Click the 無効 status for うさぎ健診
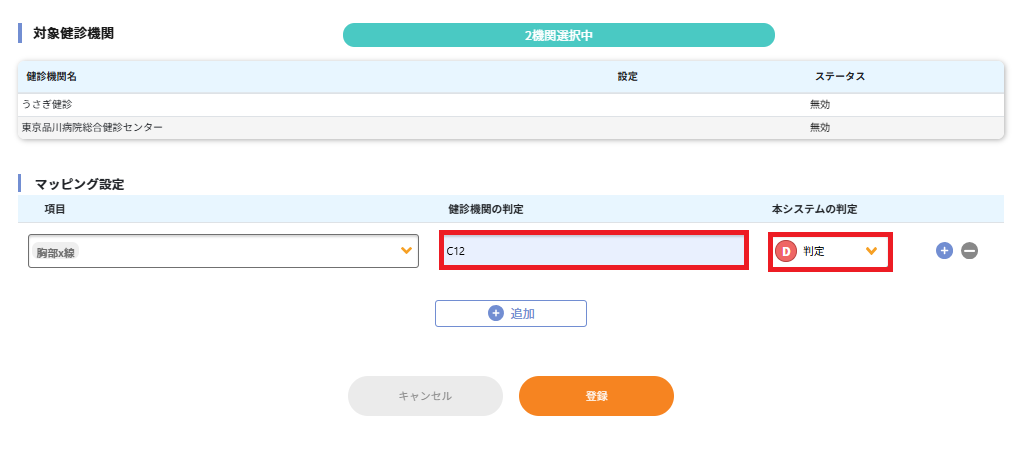 coord(820,104)
